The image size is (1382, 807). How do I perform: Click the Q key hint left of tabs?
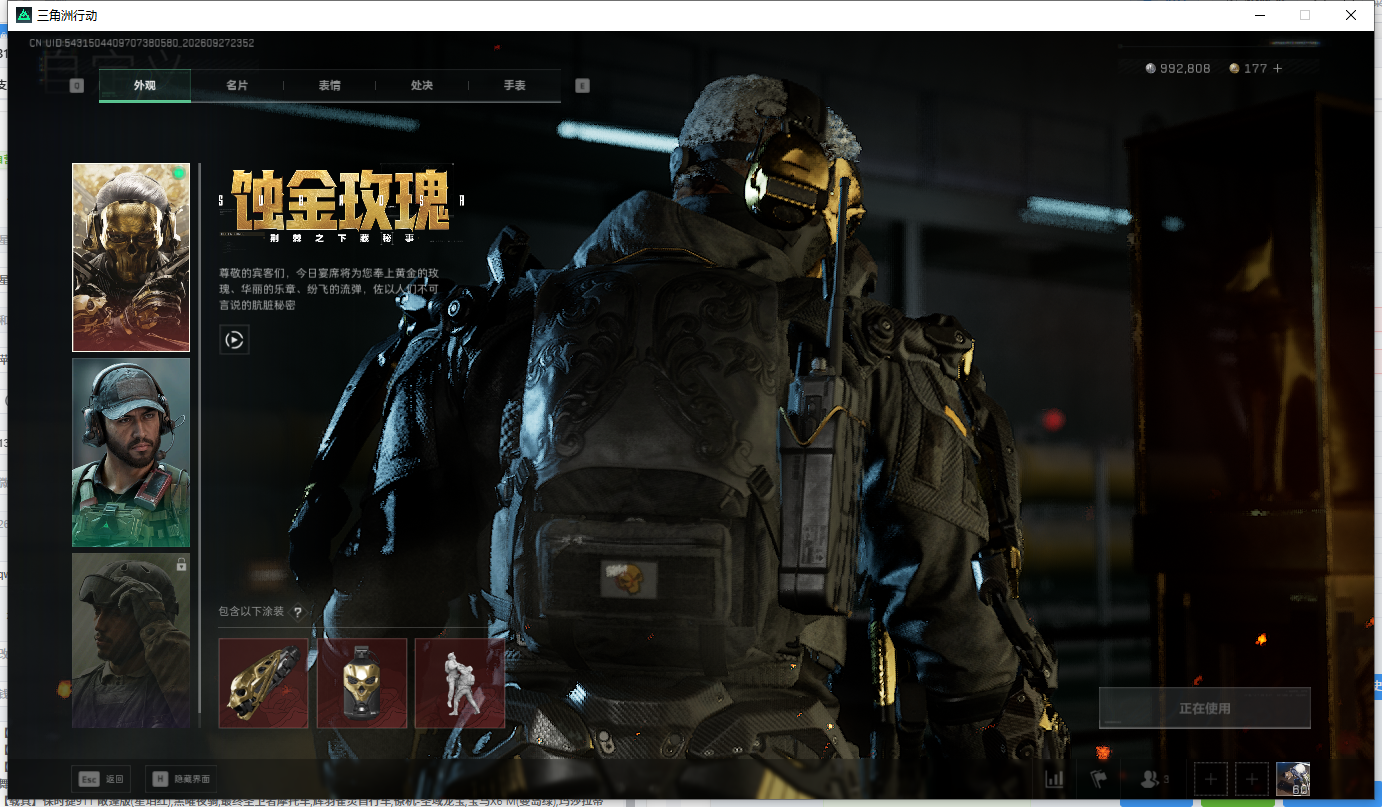[x=77, y=86]
